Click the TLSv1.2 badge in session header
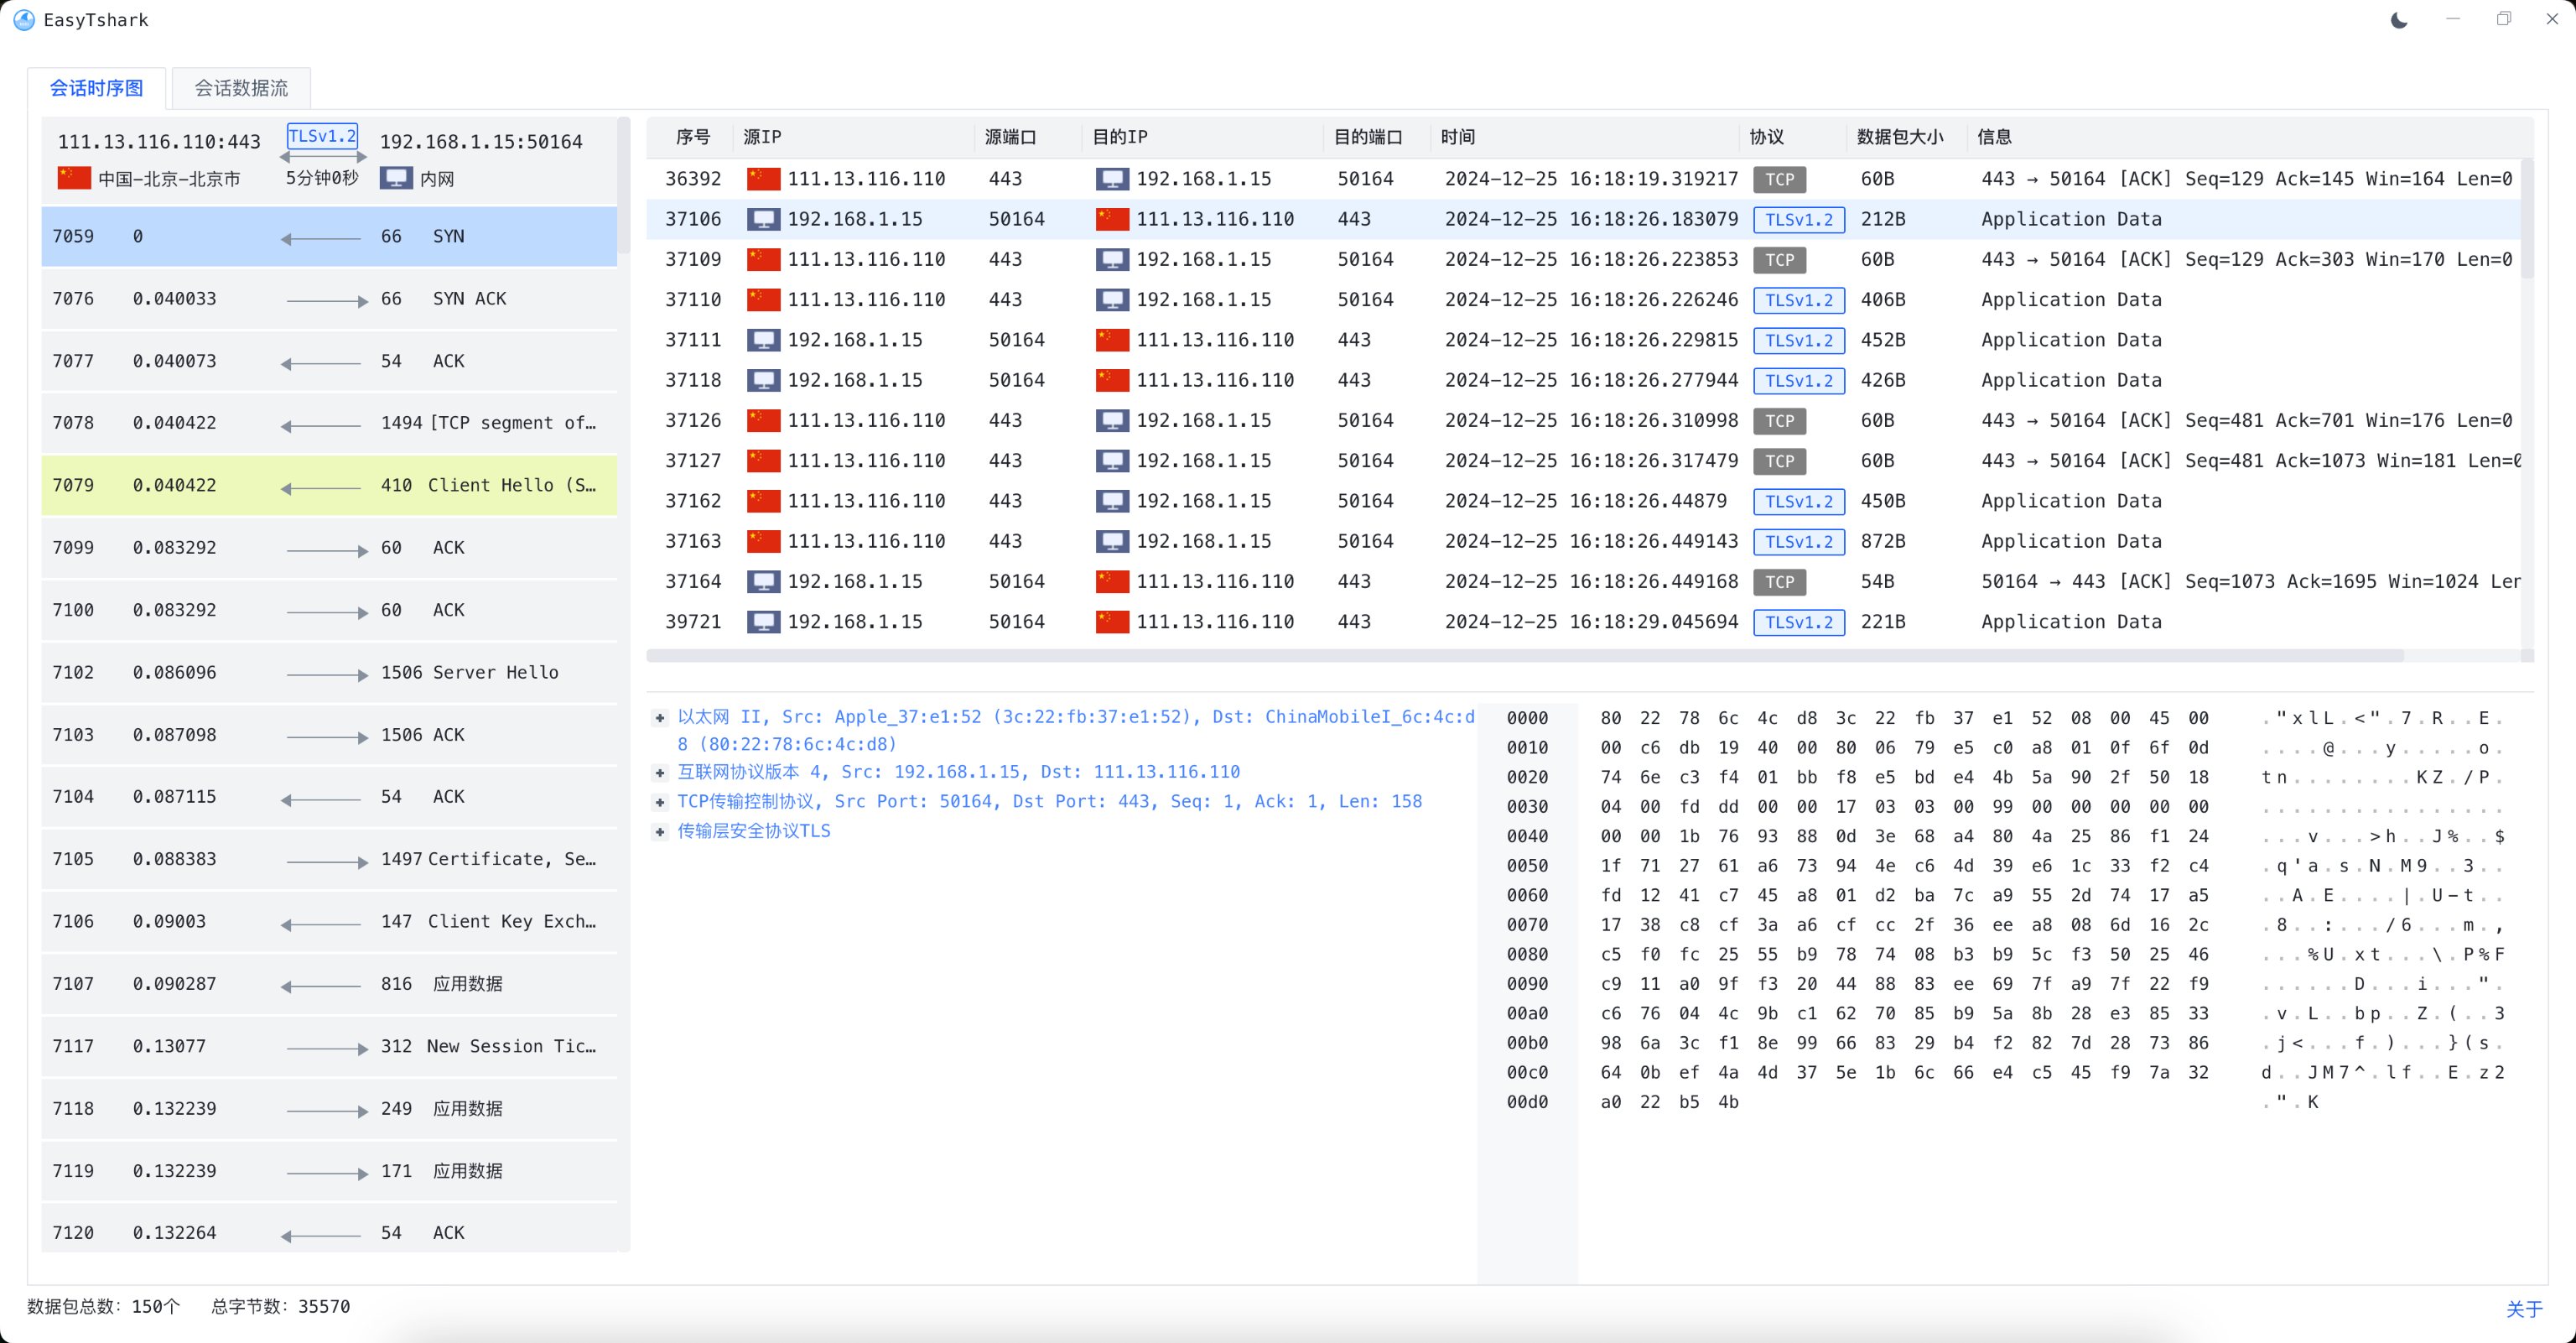Viewport: 2576px width, 1343px height. (x=322, y=136)
